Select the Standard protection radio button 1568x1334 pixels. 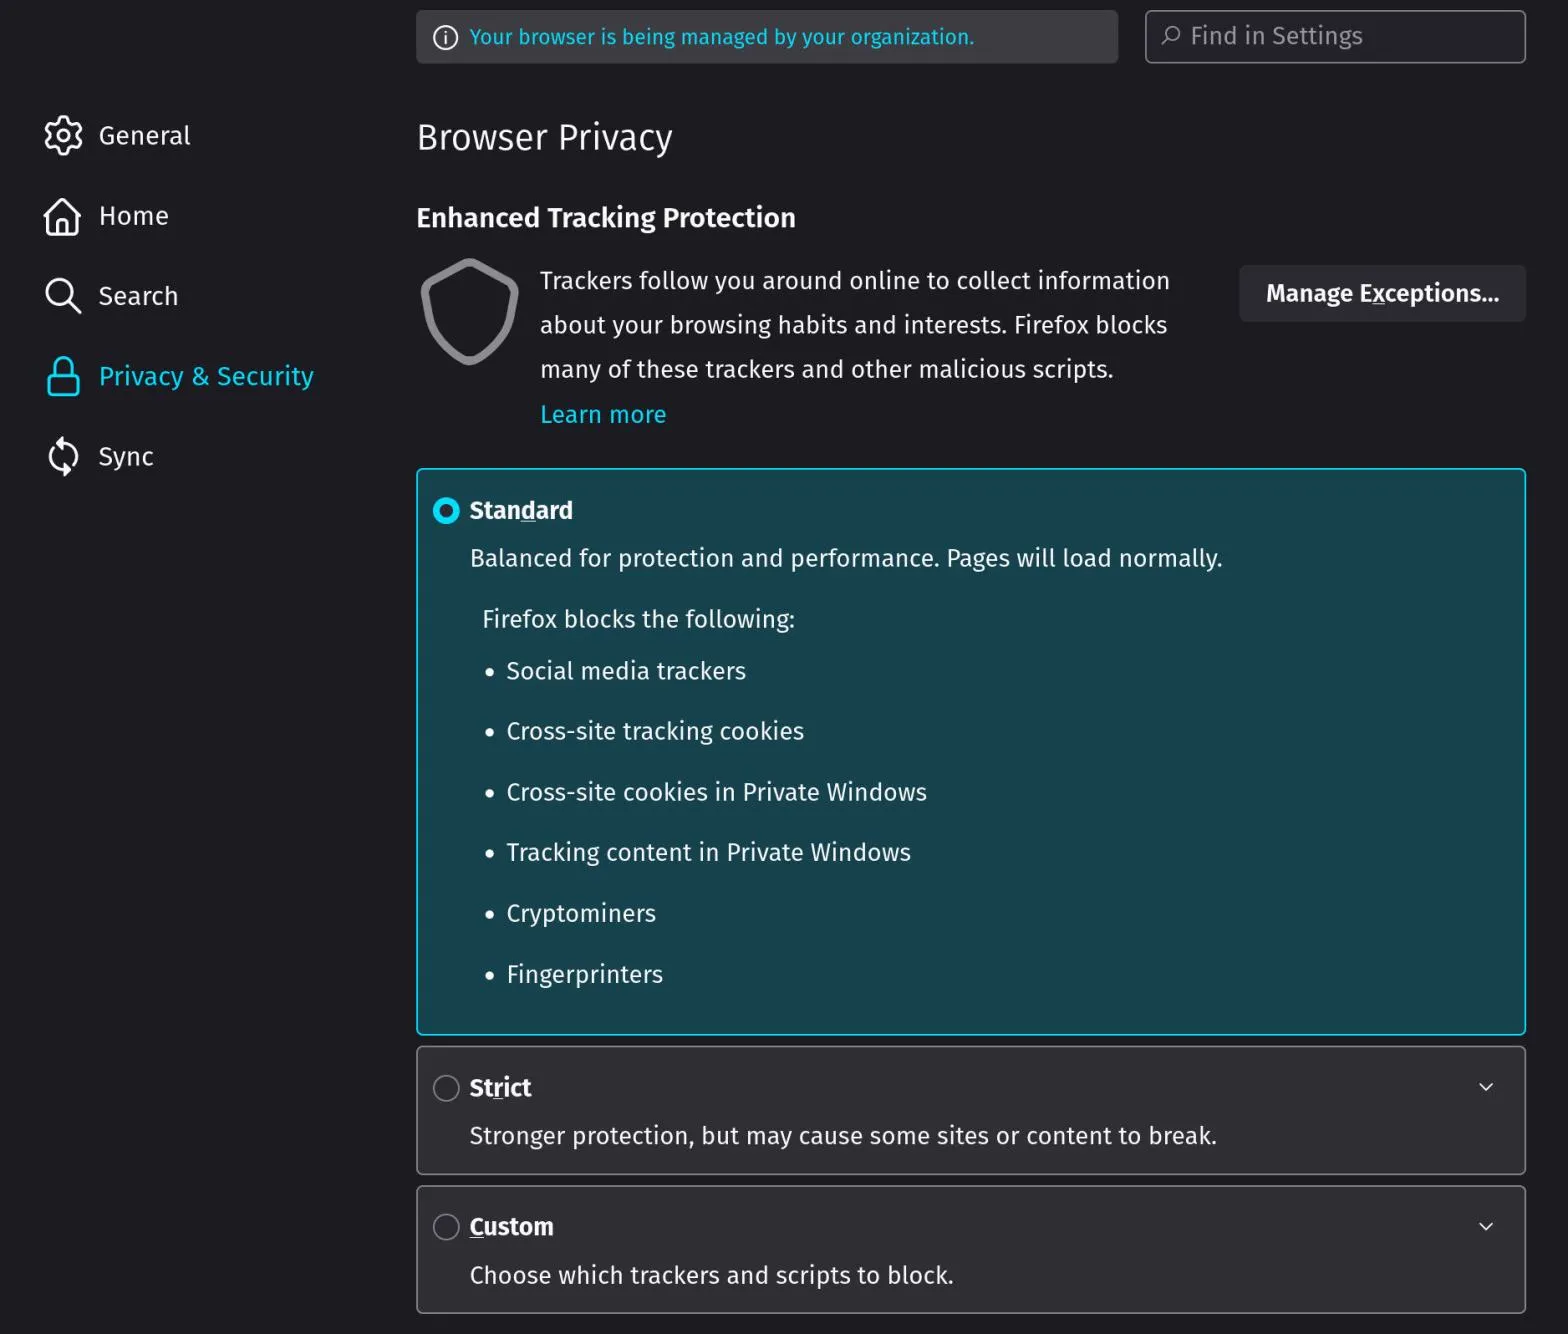446,511
